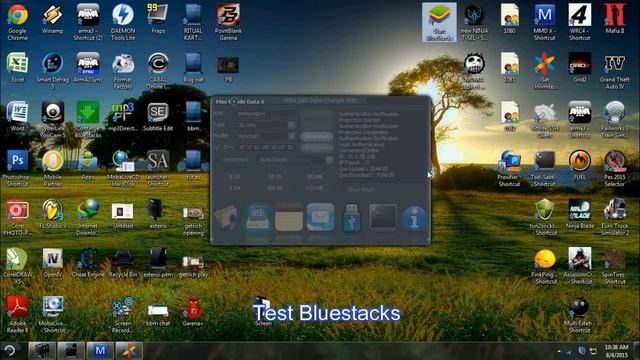
Task: Select the SpinTires shortcut icon
Action: click(x=615, y=265)
